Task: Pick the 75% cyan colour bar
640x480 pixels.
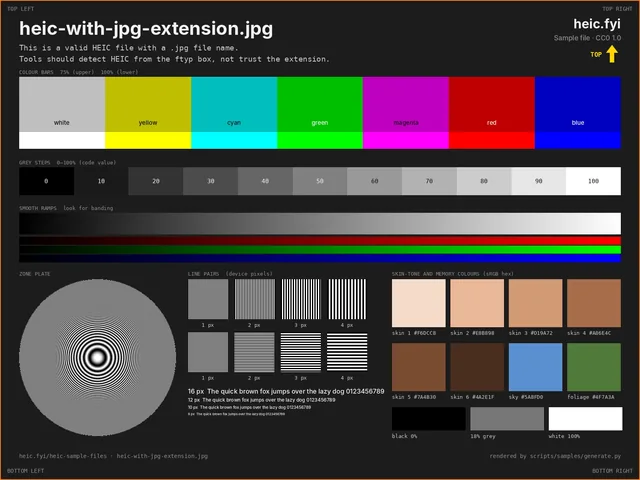Action: pyautogui.click(x=234, y=104)
